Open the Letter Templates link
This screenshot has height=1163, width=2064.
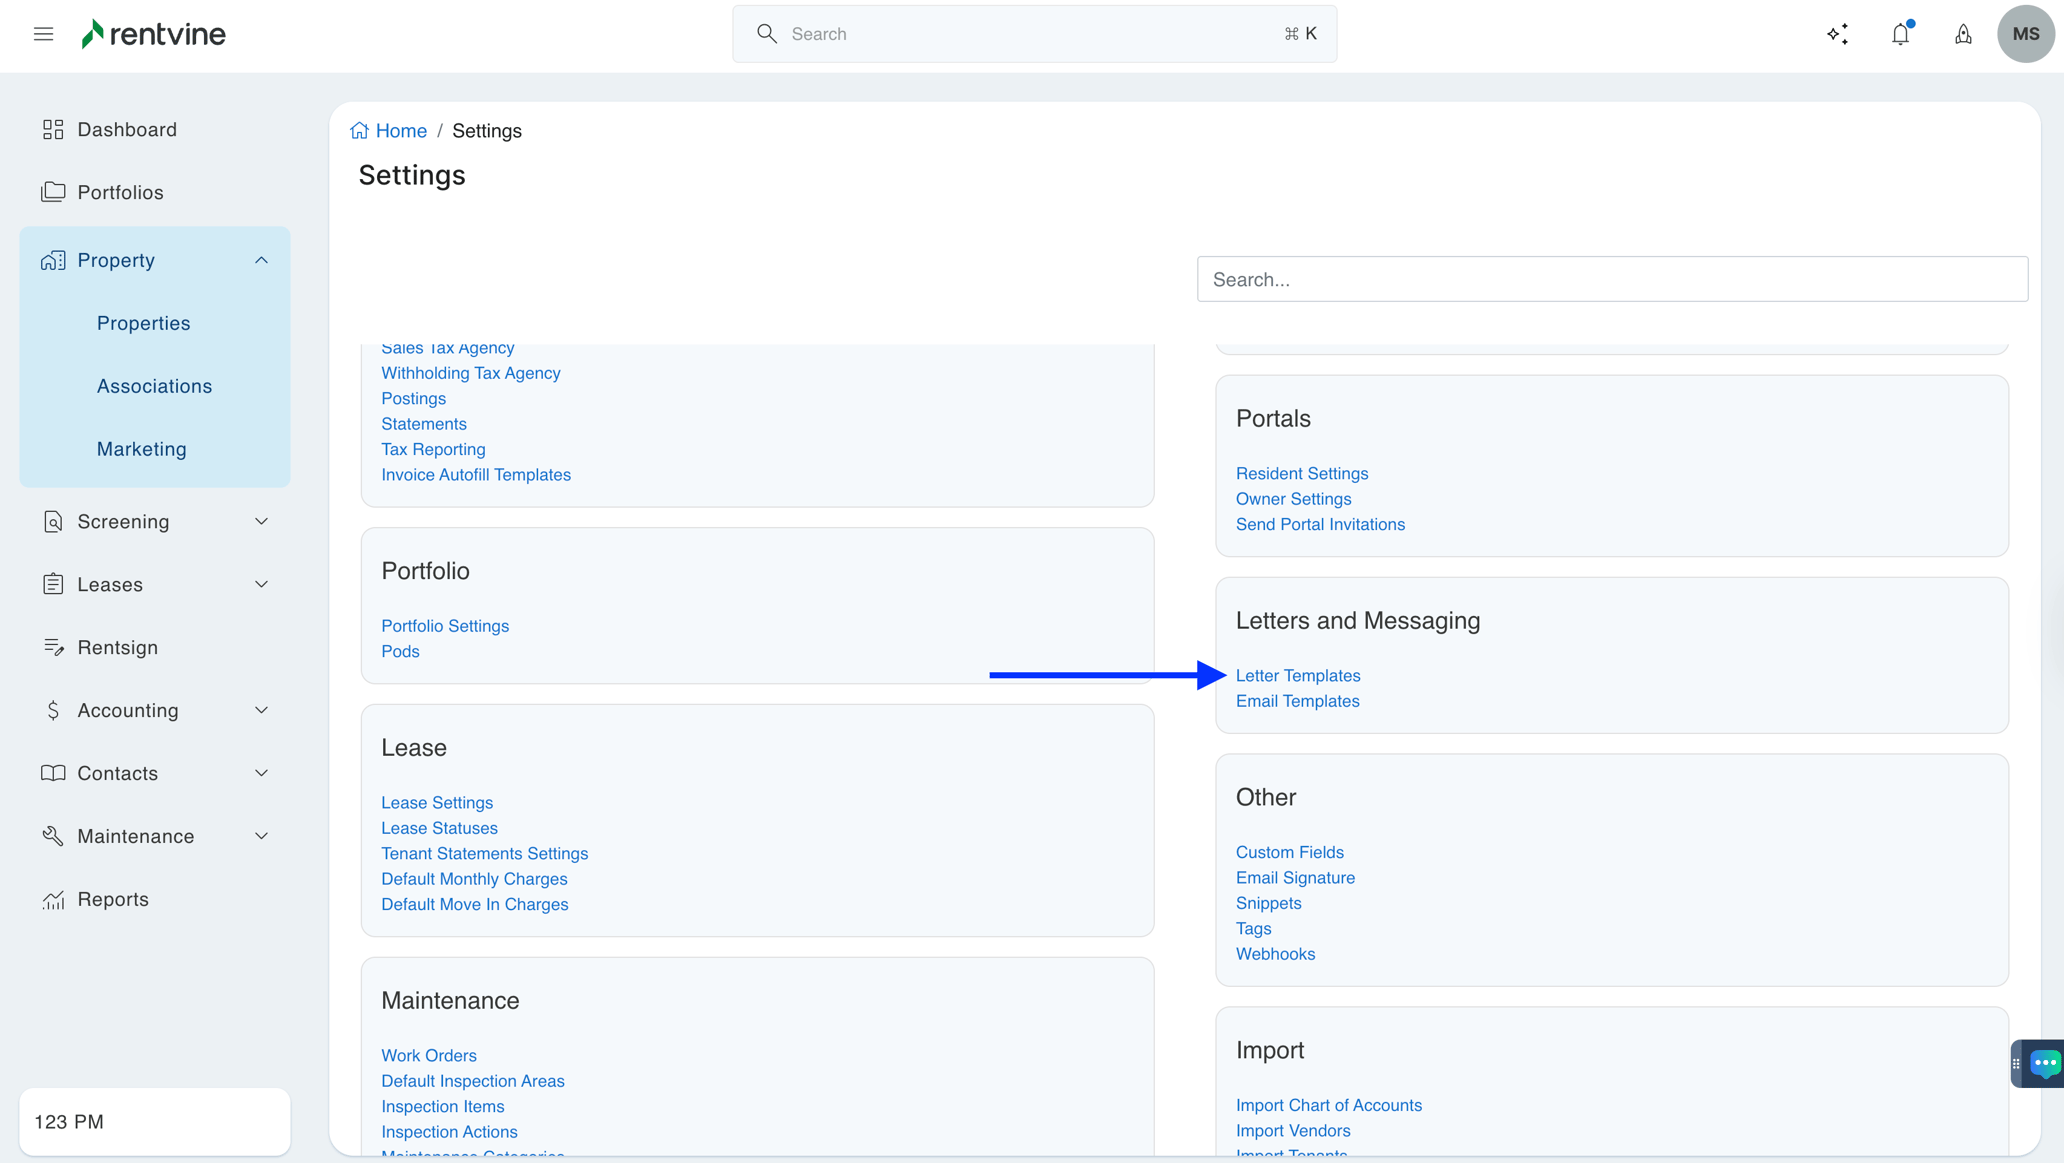[1297, 676]
